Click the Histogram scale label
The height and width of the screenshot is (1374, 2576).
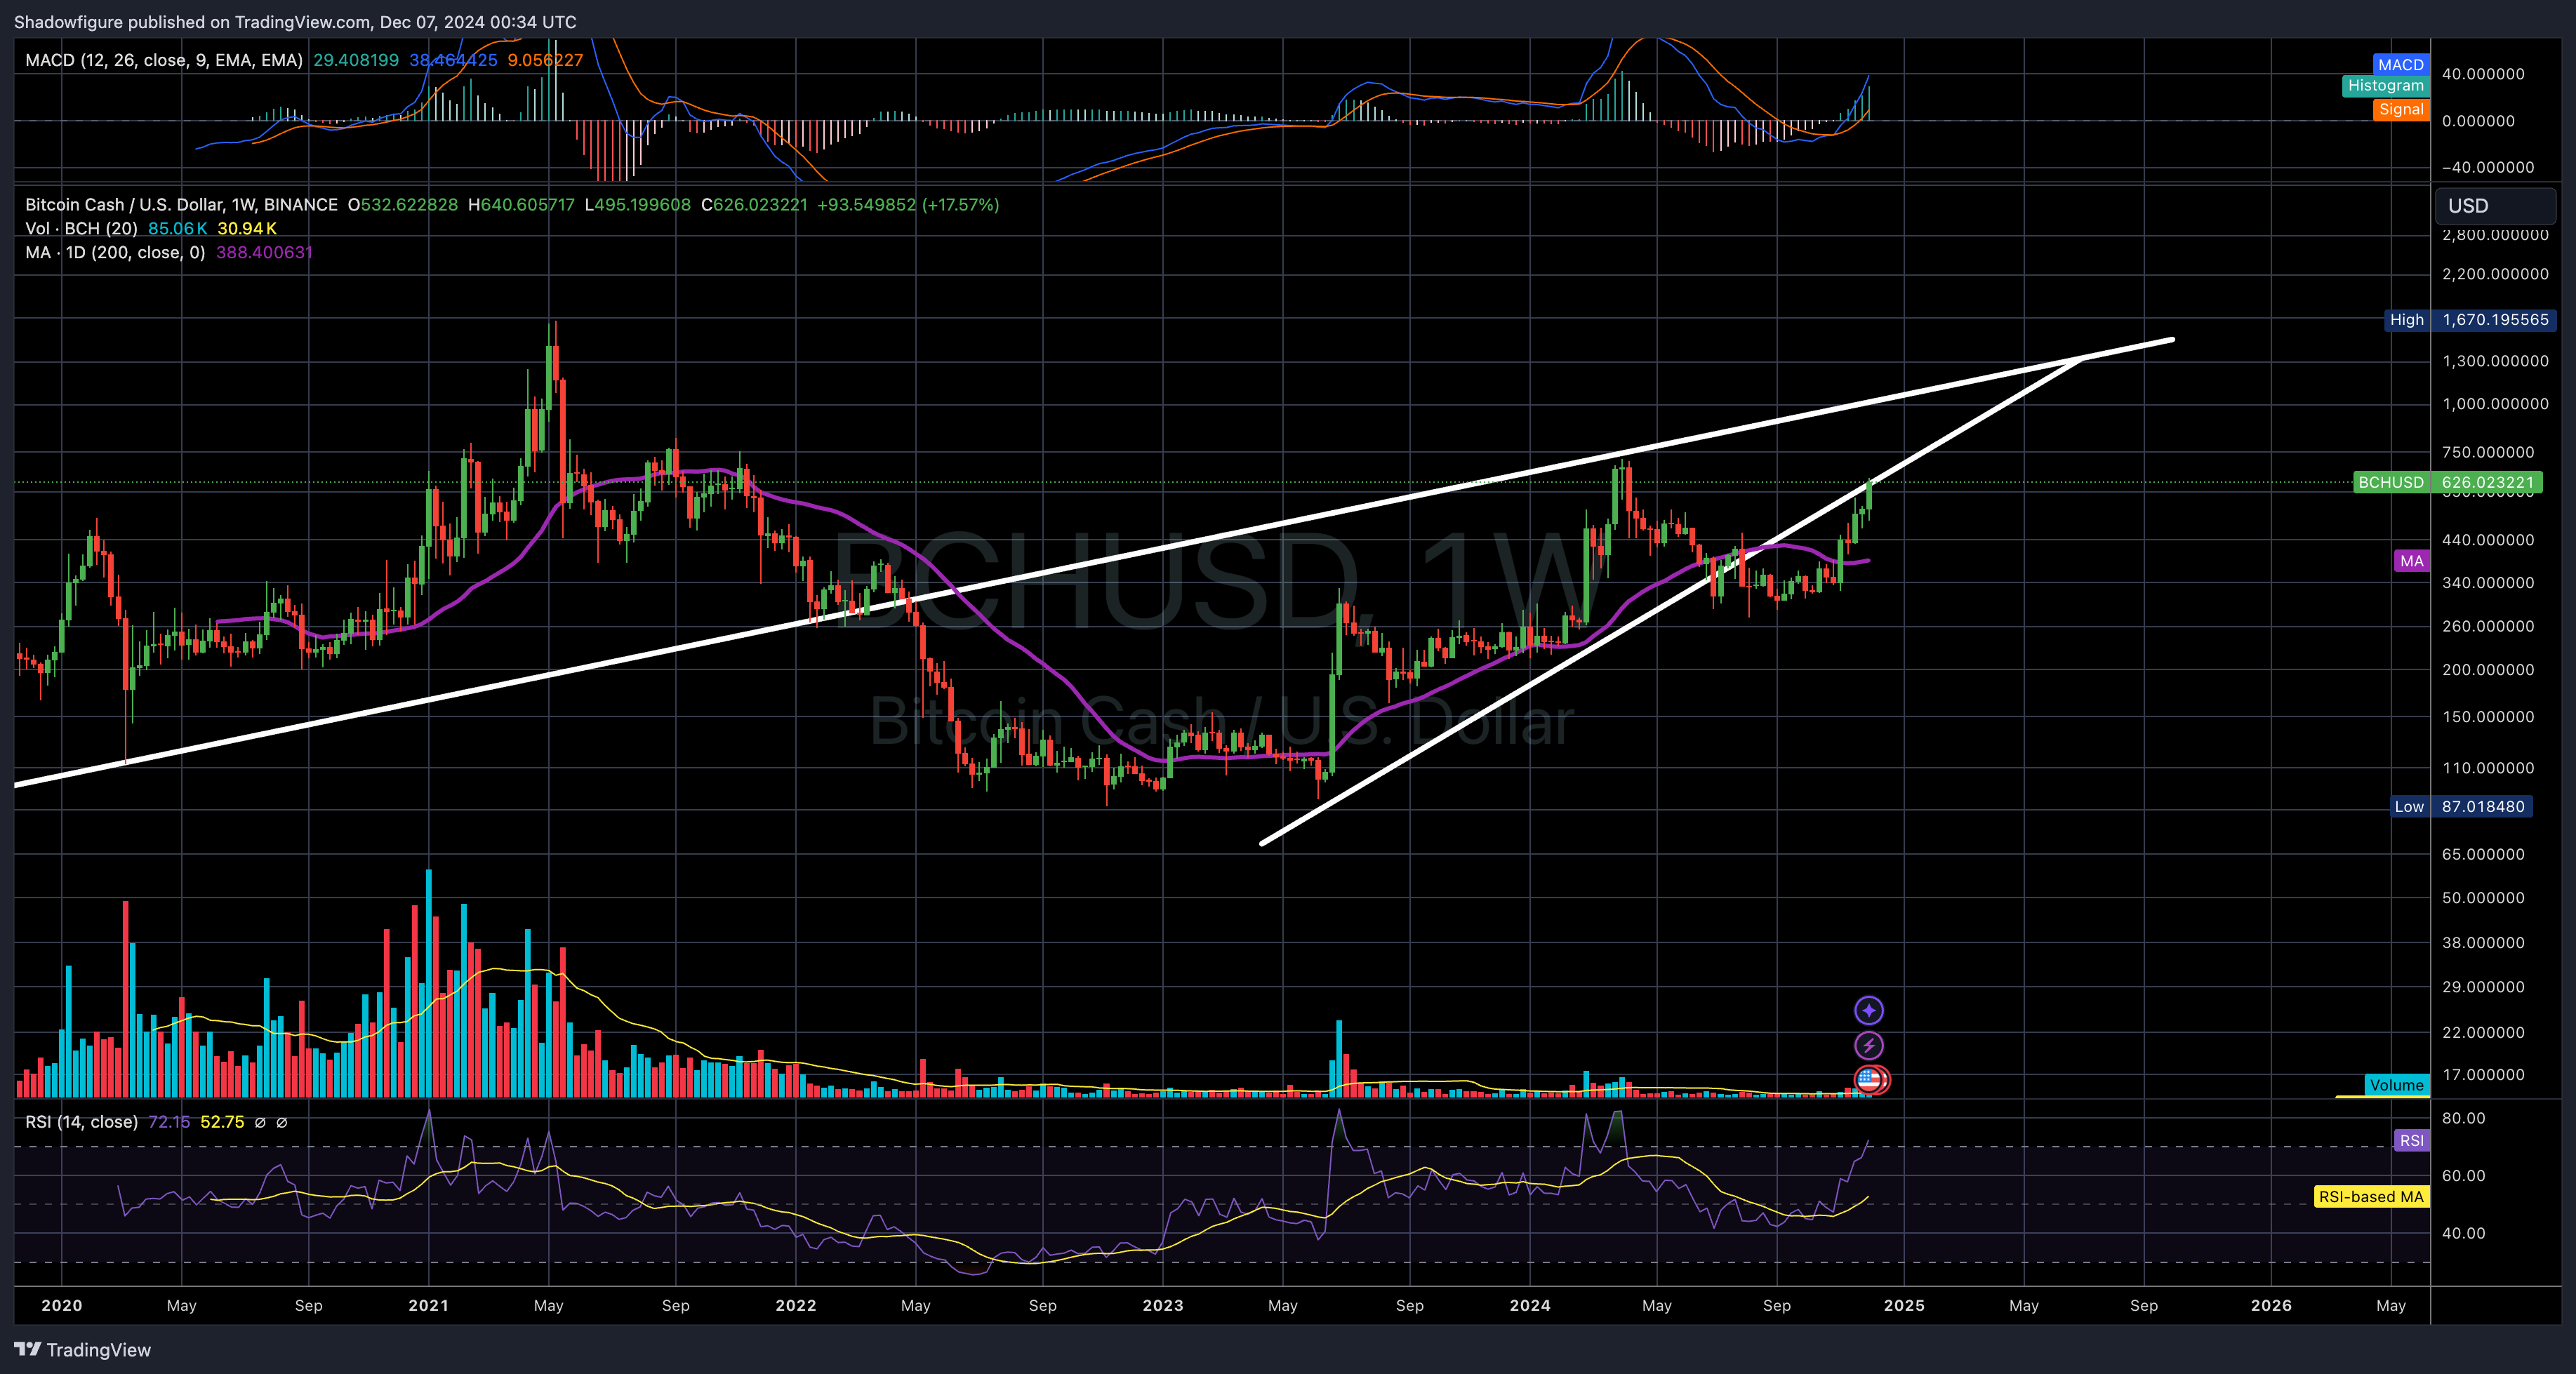tap(2385, 86)
